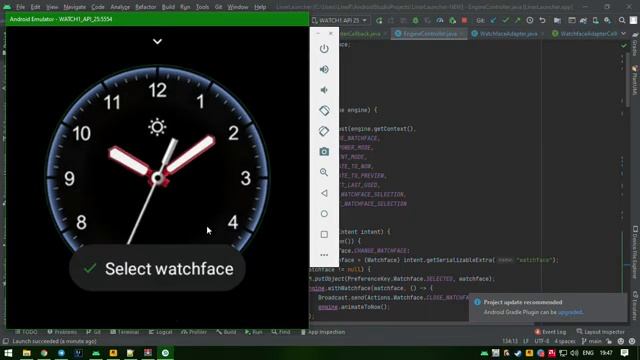Open the UTF-8 encoding selector
The height and width of the screenshot is (360, 640).
coord(542,341)
